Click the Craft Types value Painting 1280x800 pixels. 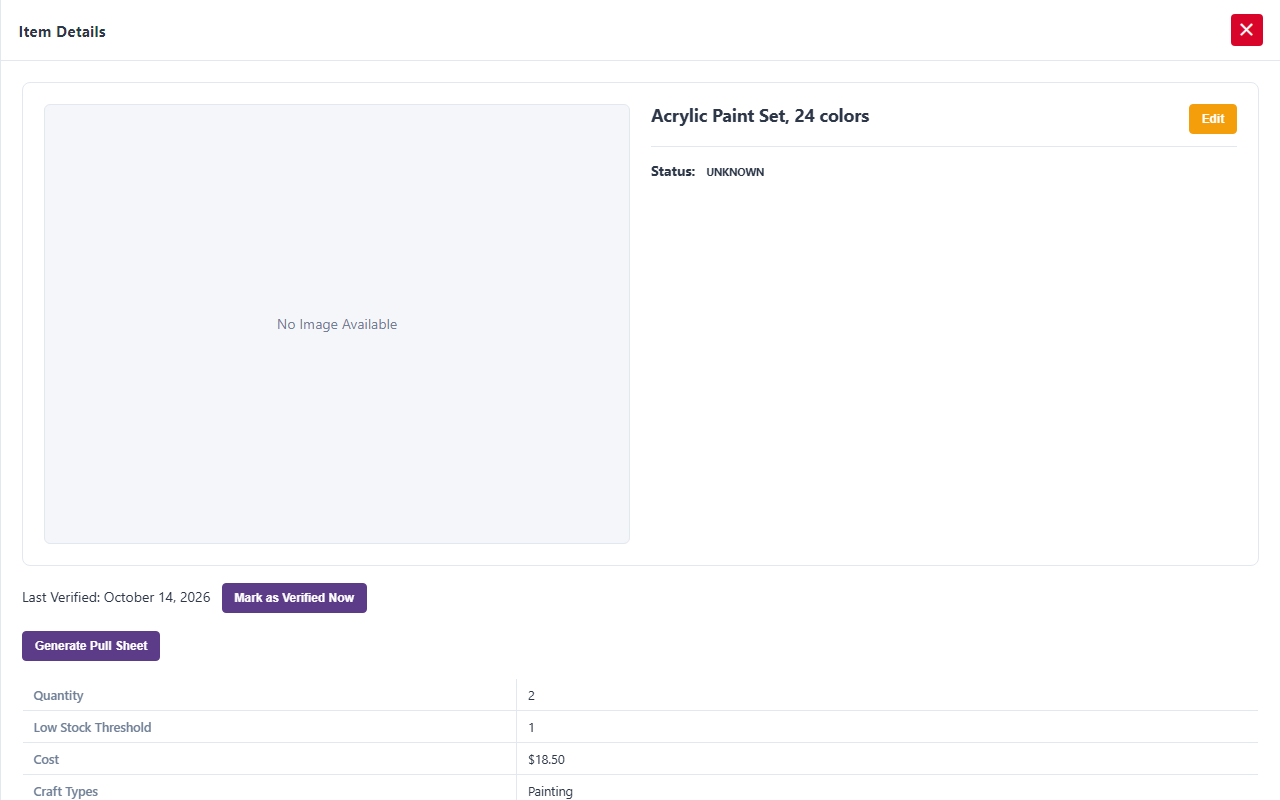(550, 791)
